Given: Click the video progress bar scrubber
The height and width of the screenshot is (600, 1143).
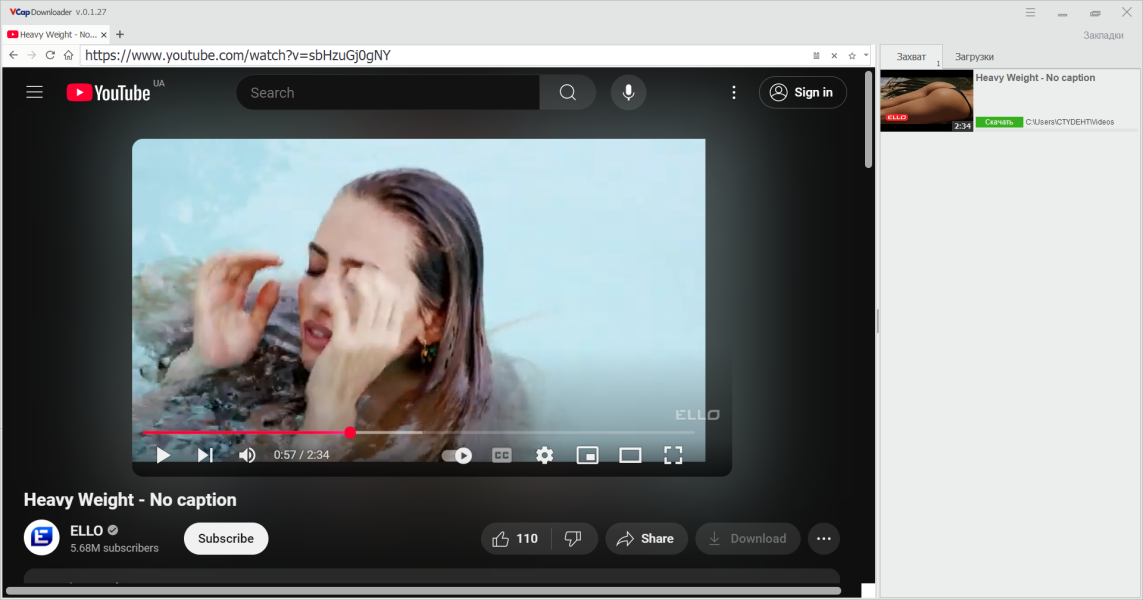Looking at the screenshot, I should [350, 432].
